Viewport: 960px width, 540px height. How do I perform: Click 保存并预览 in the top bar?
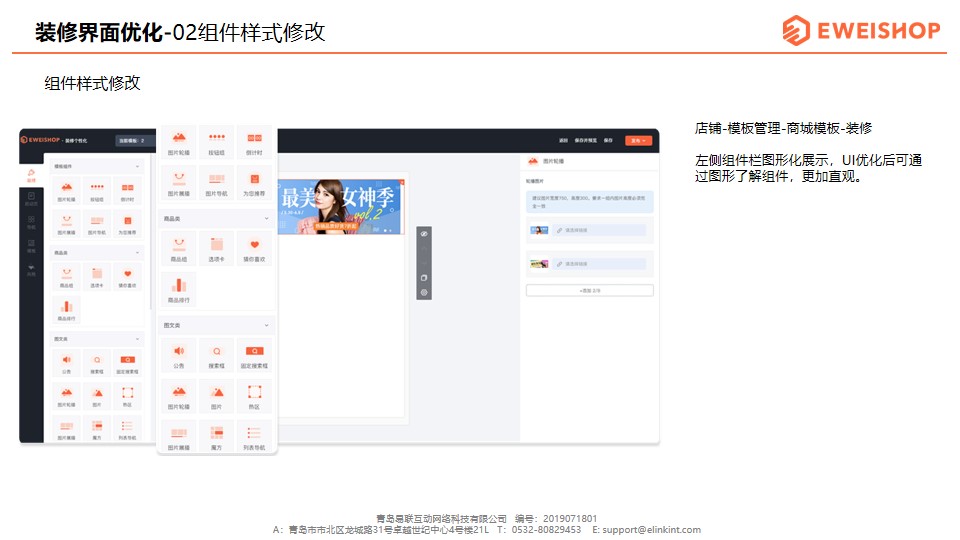tap(586, 141)
